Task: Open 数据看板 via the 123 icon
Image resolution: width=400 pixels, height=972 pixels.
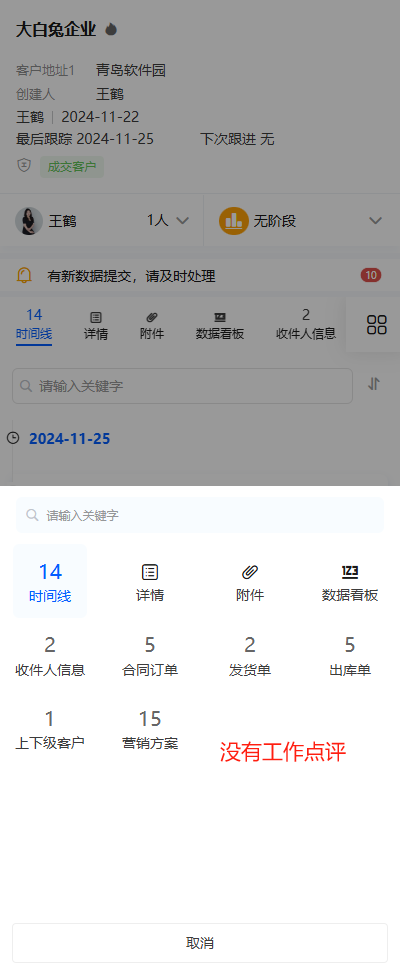Action: click(x=350, y=572)
